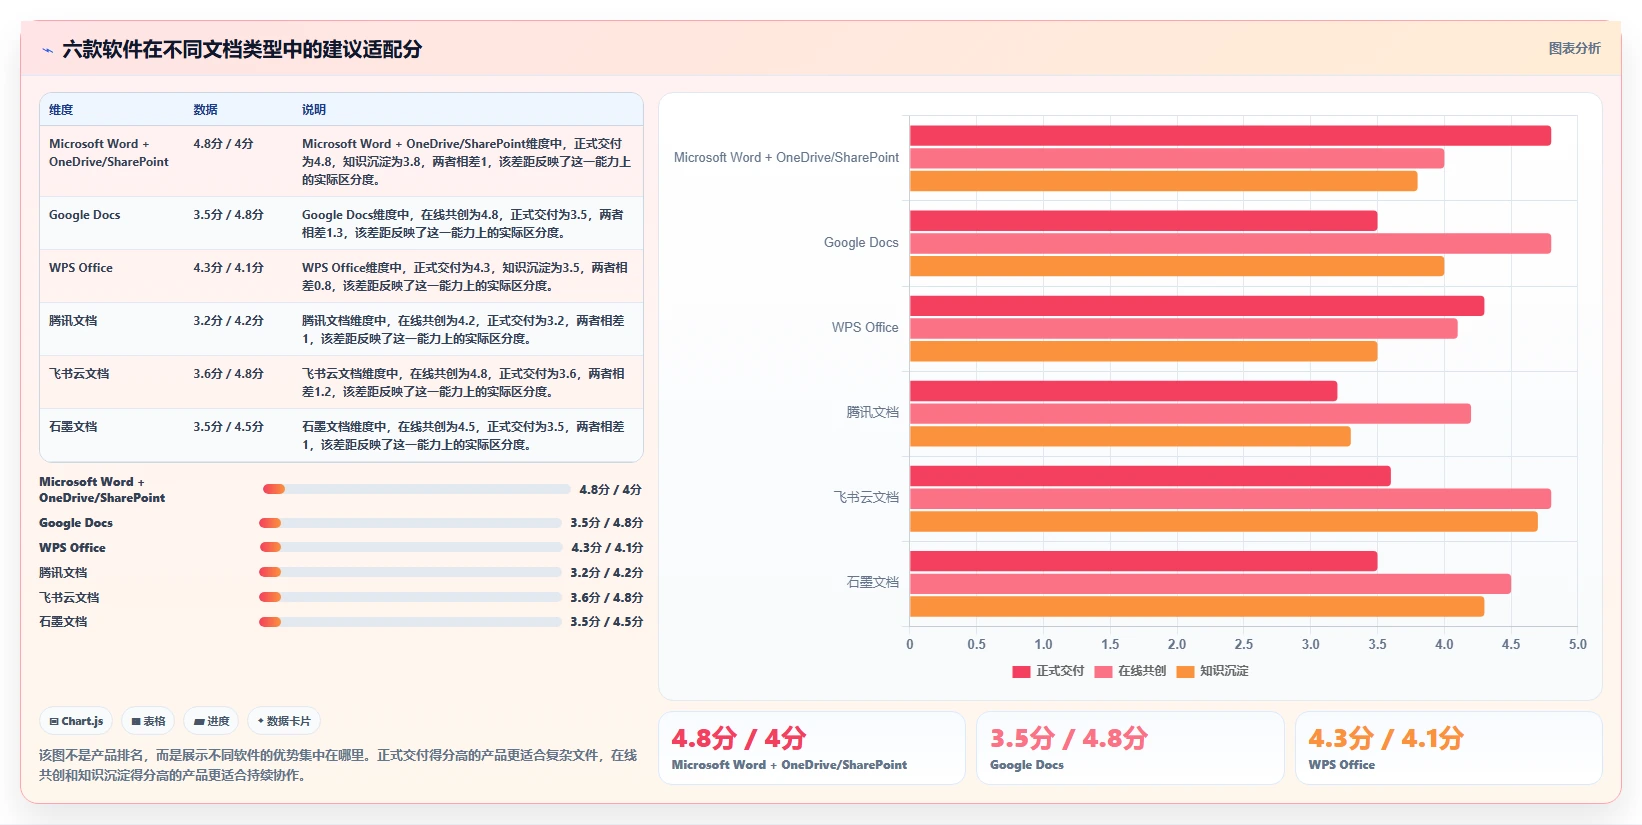The image size is (1642, 825).
Task: Open the 3.5分 / 4.8分 Google Docs data card
Action: (x=1130, y=748)
